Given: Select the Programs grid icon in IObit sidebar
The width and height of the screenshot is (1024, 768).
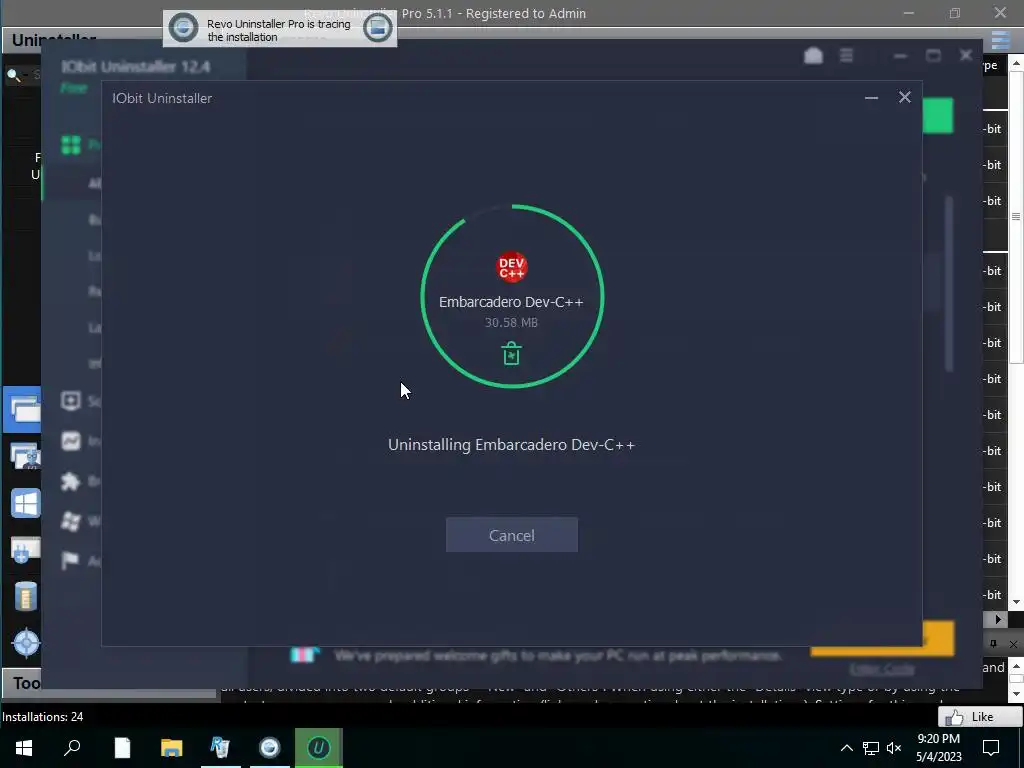Looking at the screenshot, I should [71, 144].
